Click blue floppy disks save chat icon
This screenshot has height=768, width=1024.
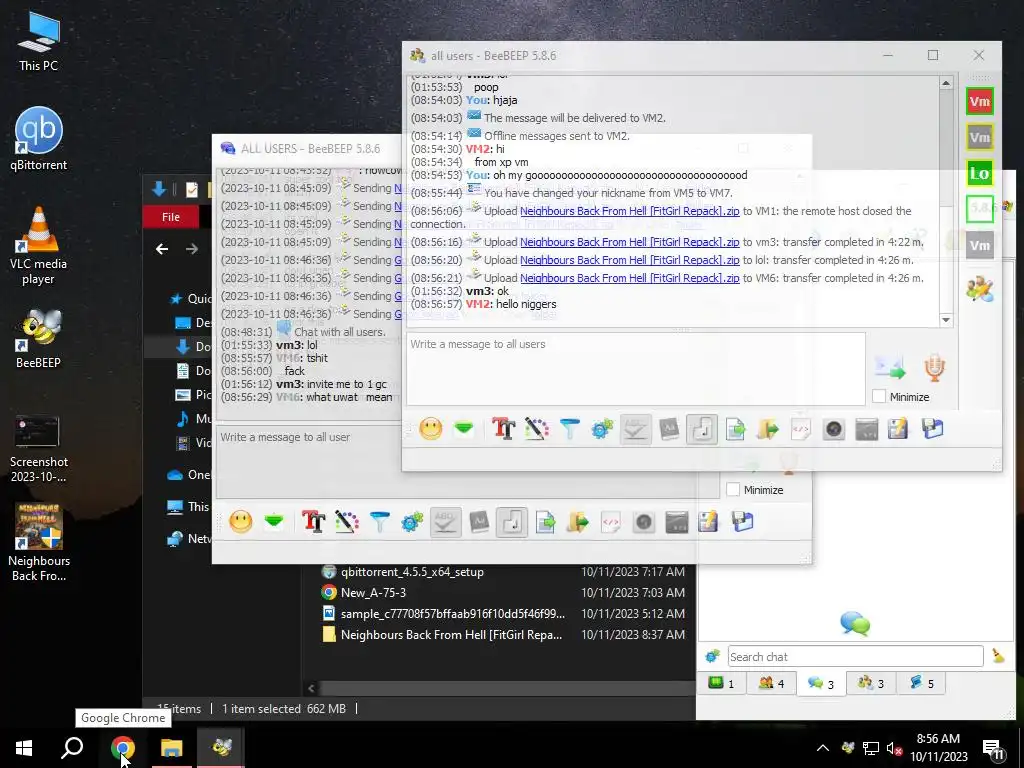[933, 429]
